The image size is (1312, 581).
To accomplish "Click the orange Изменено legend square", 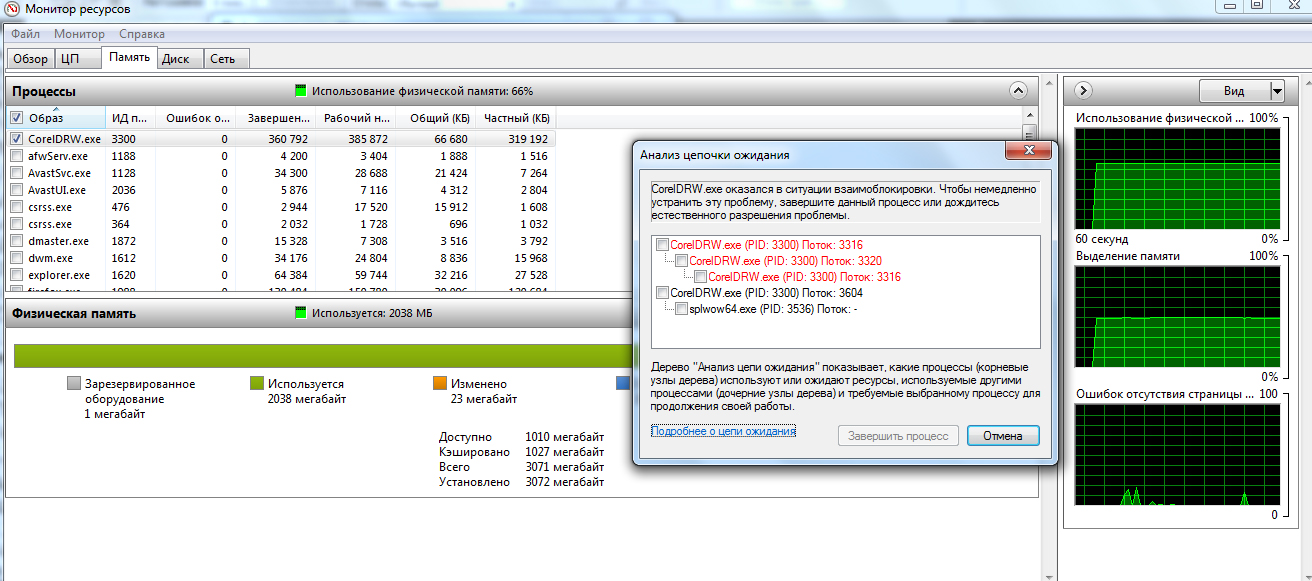I will (439, 383).
